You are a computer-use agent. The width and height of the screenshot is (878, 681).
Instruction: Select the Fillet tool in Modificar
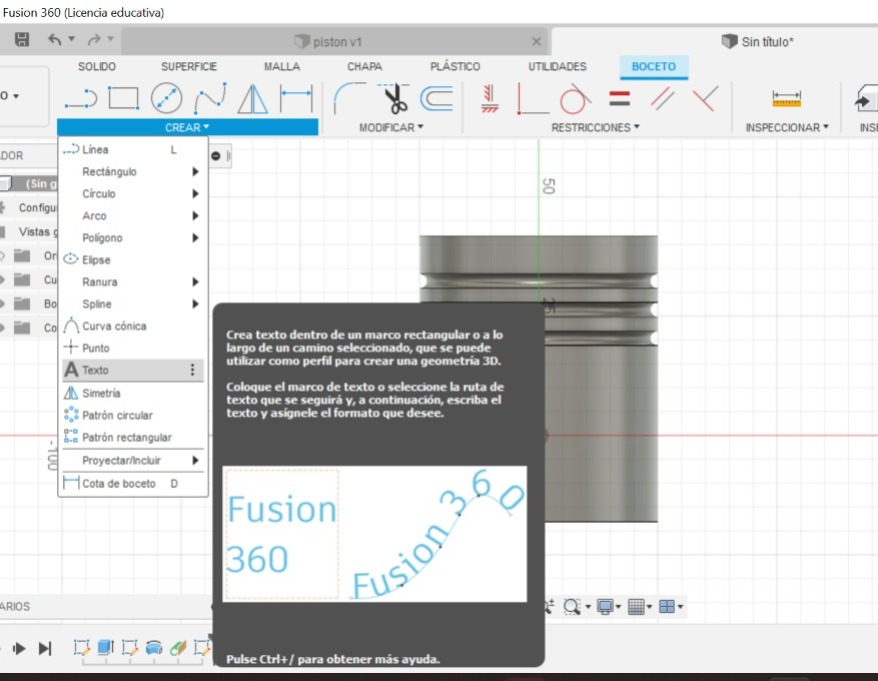[349, 98]
